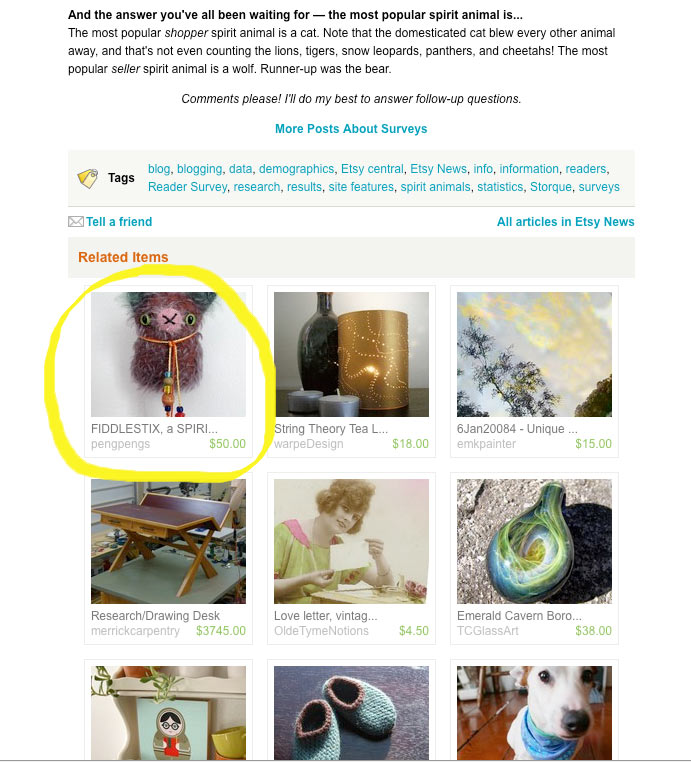This screenshot has height=762, width=691.
Task: Click the envelope icon beside Tell a friend
Action: point(76,222)
